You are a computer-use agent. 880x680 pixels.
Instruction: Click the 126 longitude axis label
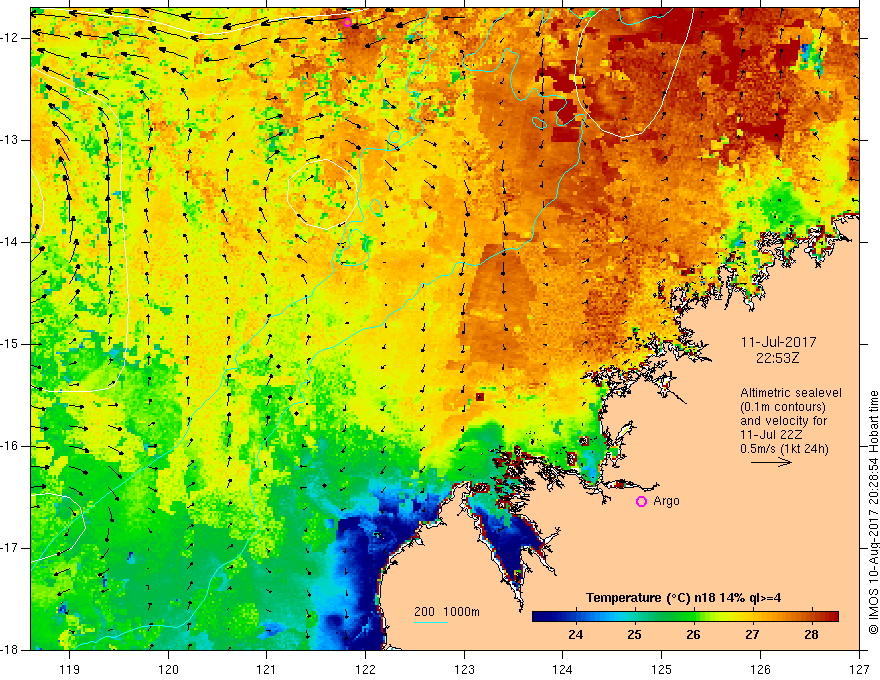[760, 669]
